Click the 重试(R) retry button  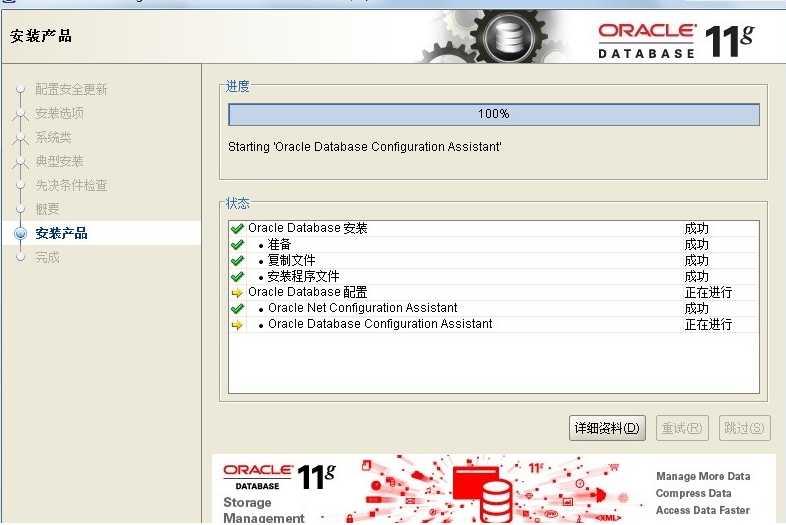point(682,428)
